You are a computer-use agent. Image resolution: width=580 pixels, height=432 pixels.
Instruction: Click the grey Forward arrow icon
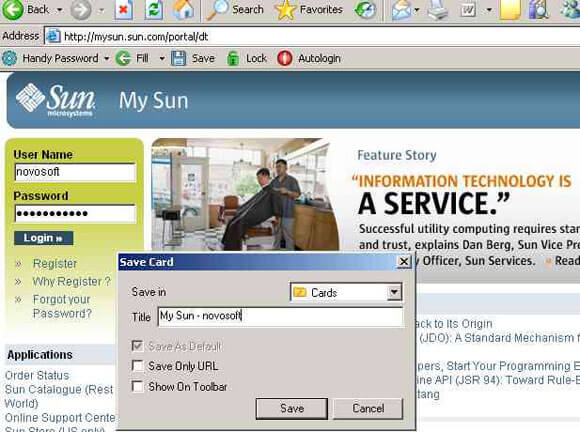click(x=81, y=10)
